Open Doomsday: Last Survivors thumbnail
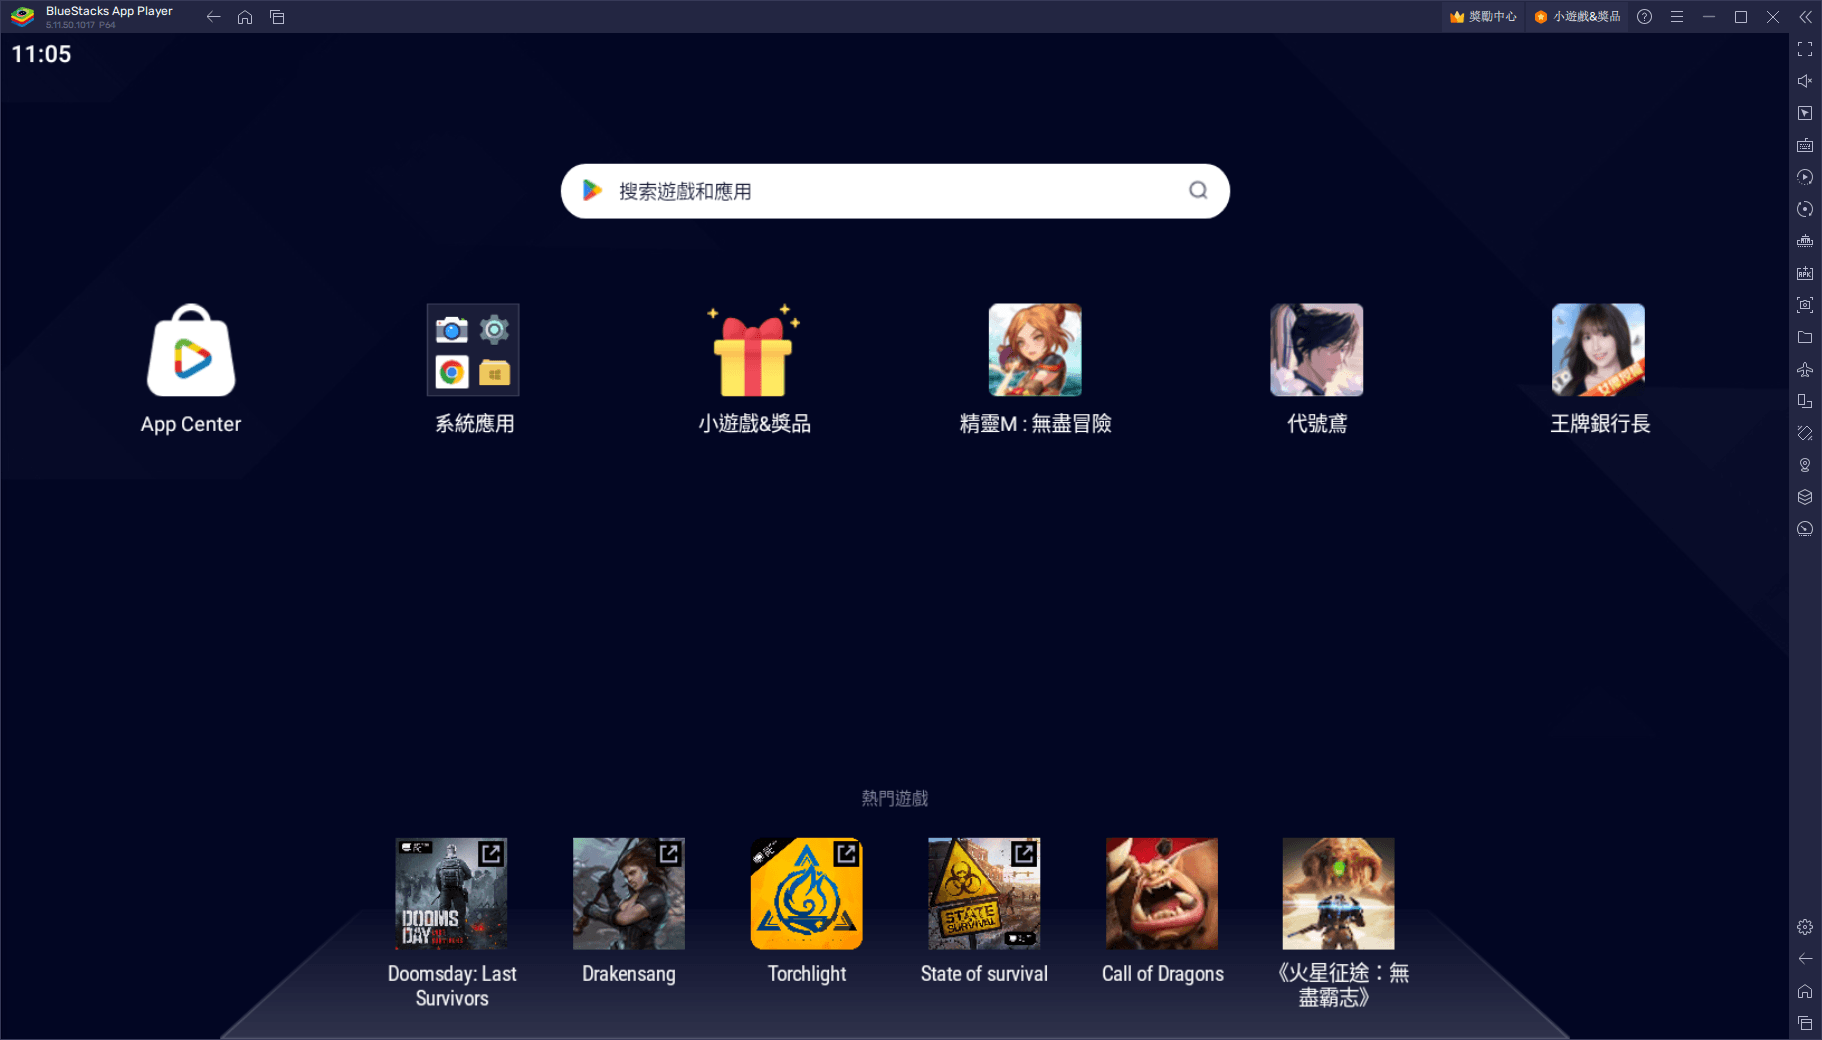The height and width of the screenshot is (1040, 1822). pos(451,894)
